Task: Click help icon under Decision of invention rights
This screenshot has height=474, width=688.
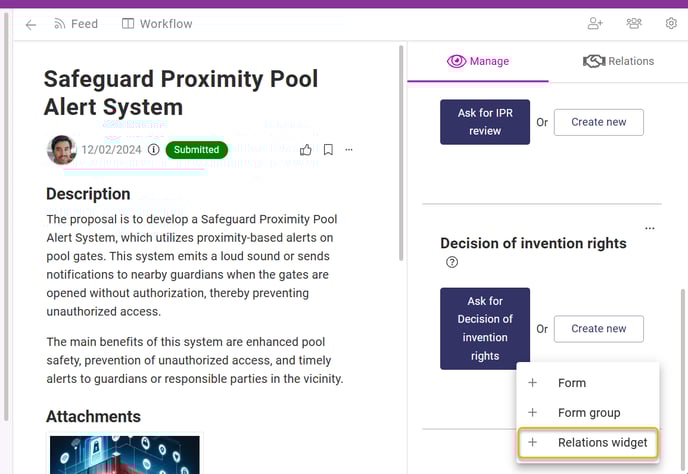Action: coord(452,262)
